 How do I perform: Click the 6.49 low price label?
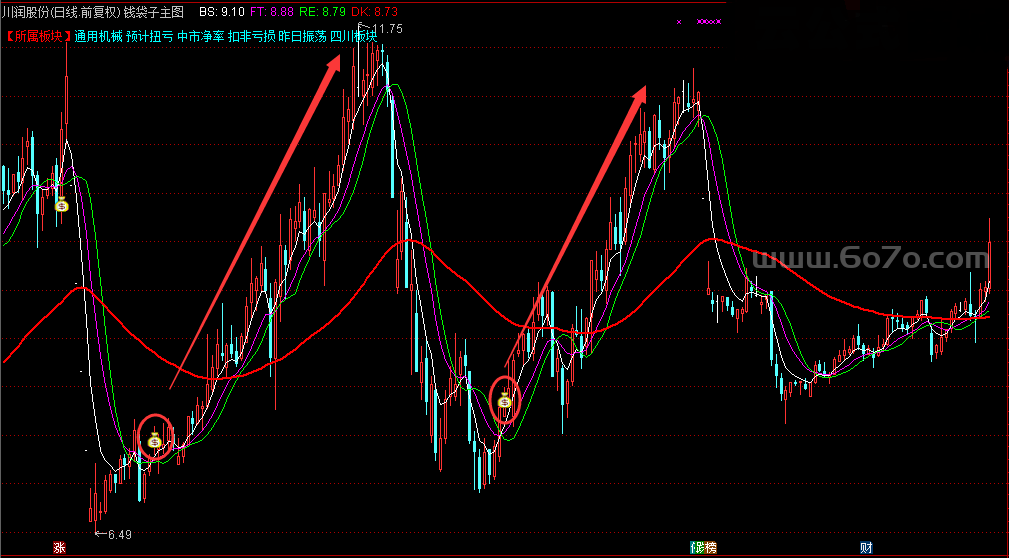[x=119, y=535]
